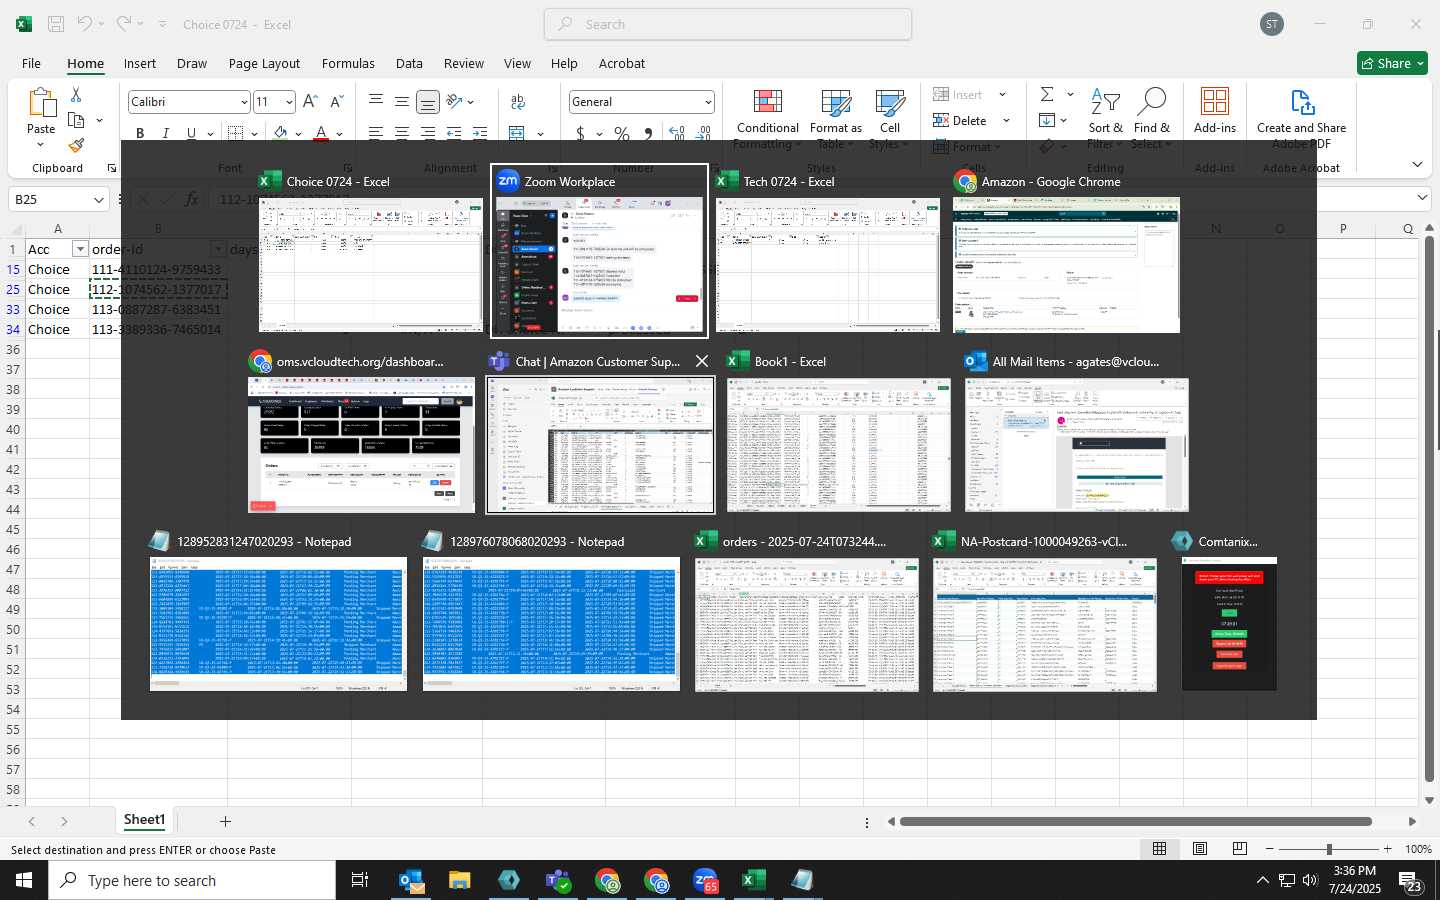Click the Save icon in title bar

[56, 24]
